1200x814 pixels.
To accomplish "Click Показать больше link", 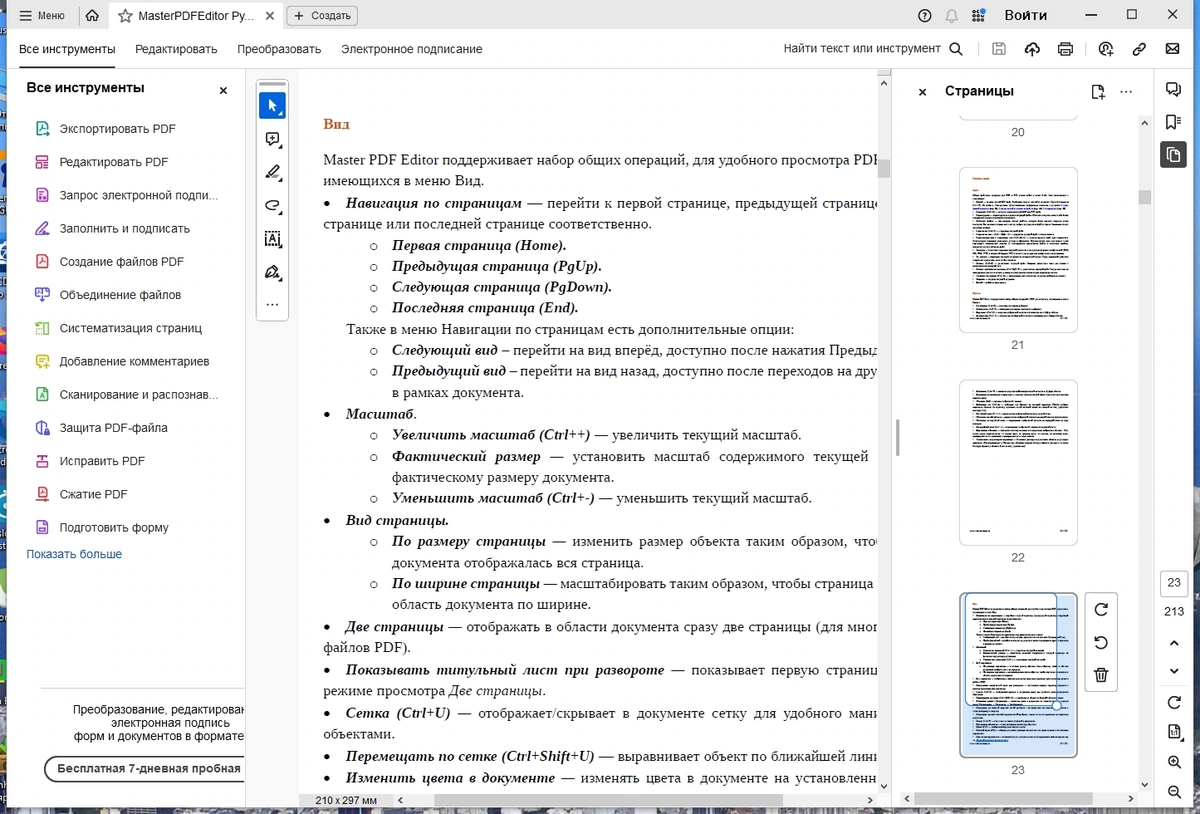I will point(74,554).
